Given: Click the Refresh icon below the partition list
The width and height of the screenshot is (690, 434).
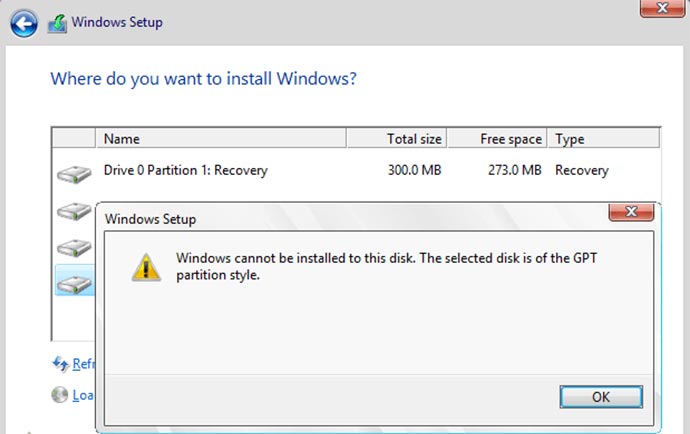Looking at the screenshot, I should pos(60,363).
